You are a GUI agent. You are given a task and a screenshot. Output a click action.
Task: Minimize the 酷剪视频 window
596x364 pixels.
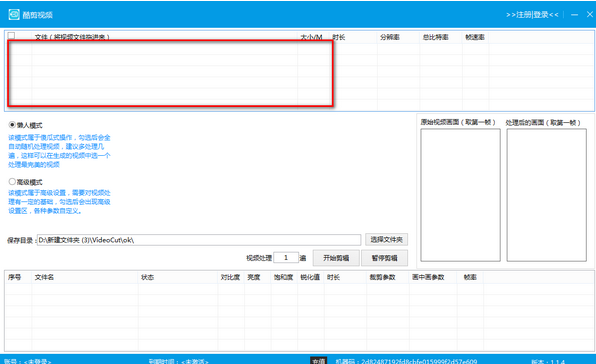[x=574, y=14]
